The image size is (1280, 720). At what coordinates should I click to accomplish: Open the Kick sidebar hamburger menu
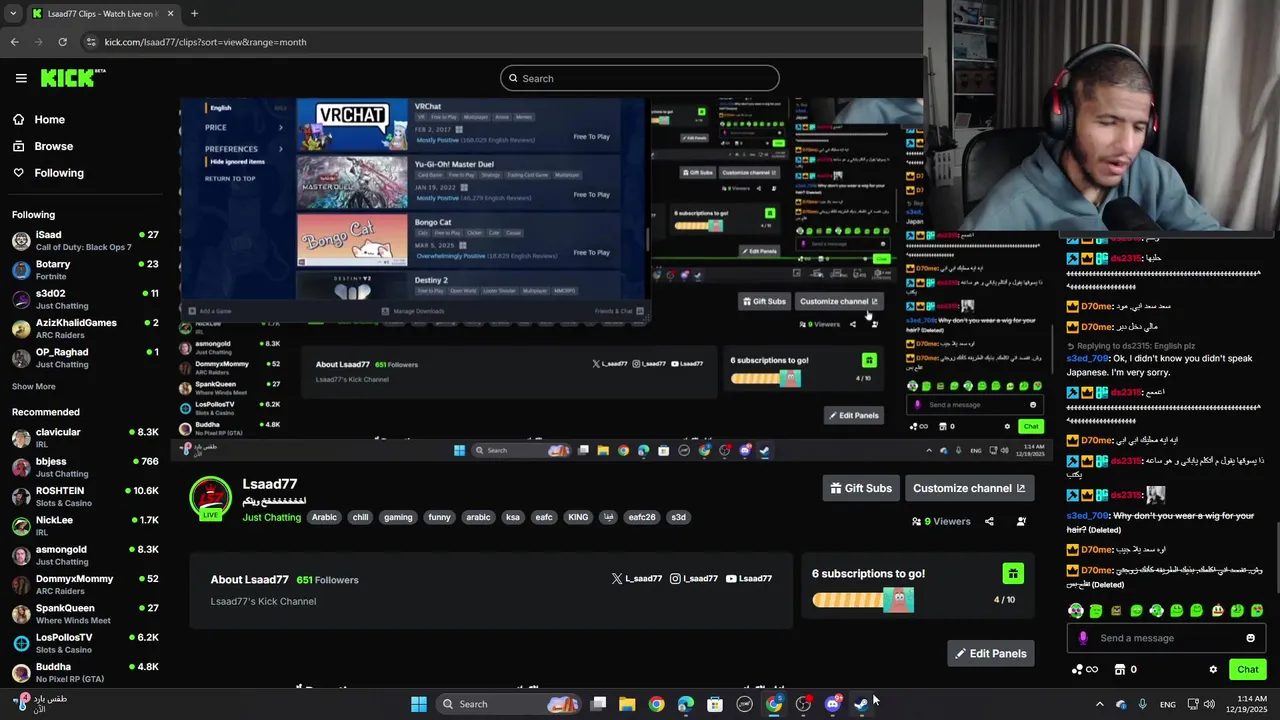[x=21, y=78]
